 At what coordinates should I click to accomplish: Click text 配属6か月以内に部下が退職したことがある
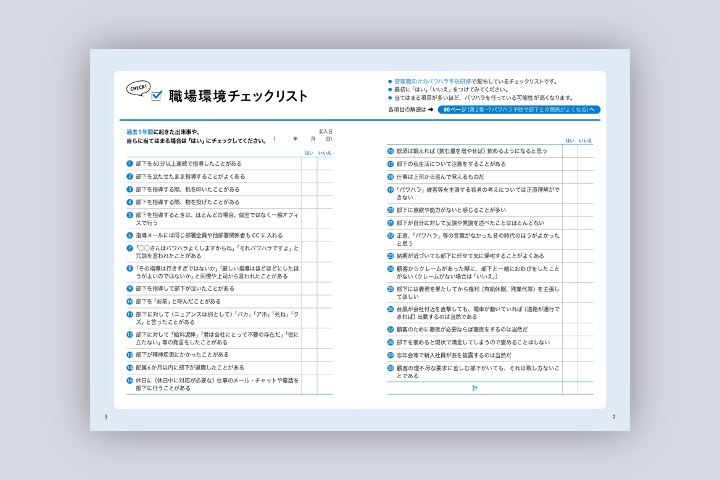point(190,367)
